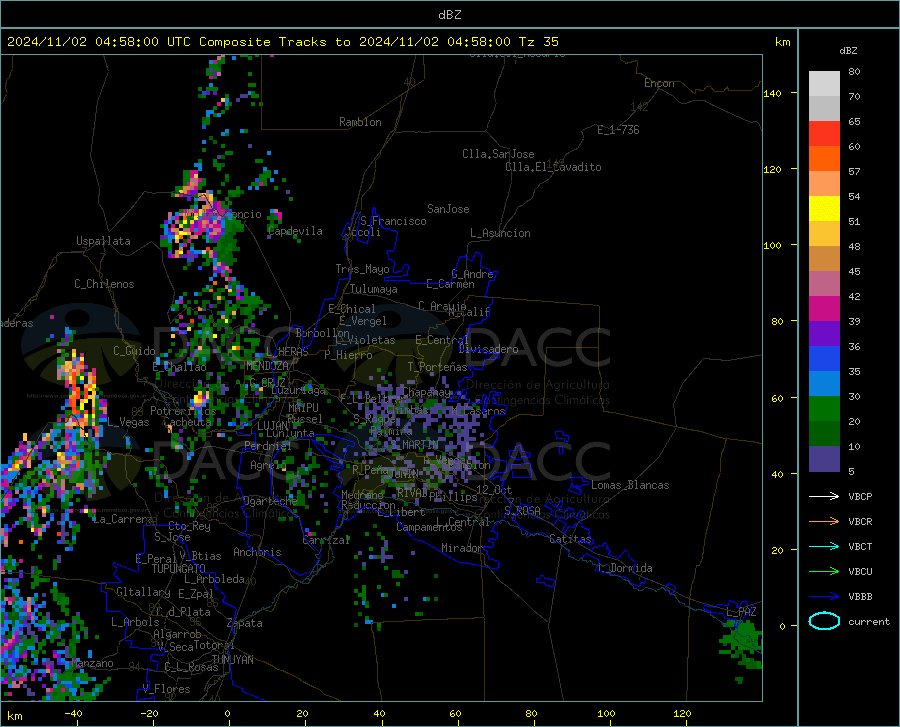Click the 60 km vertical axis tick
The height and width of the screenshot is (727, 900).
[777, 398]
